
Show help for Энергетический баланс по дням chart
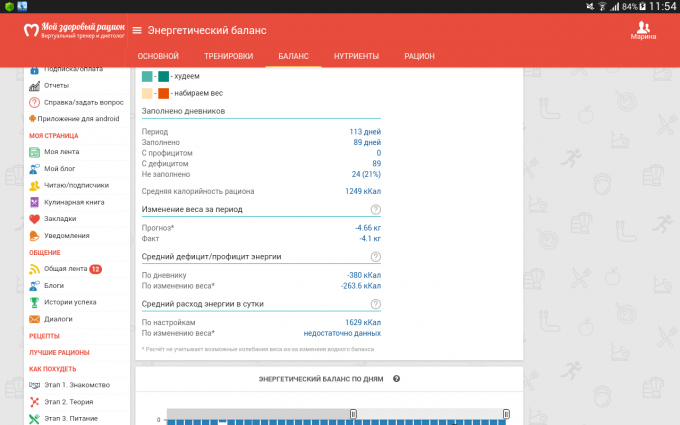(x=396, y=379)
